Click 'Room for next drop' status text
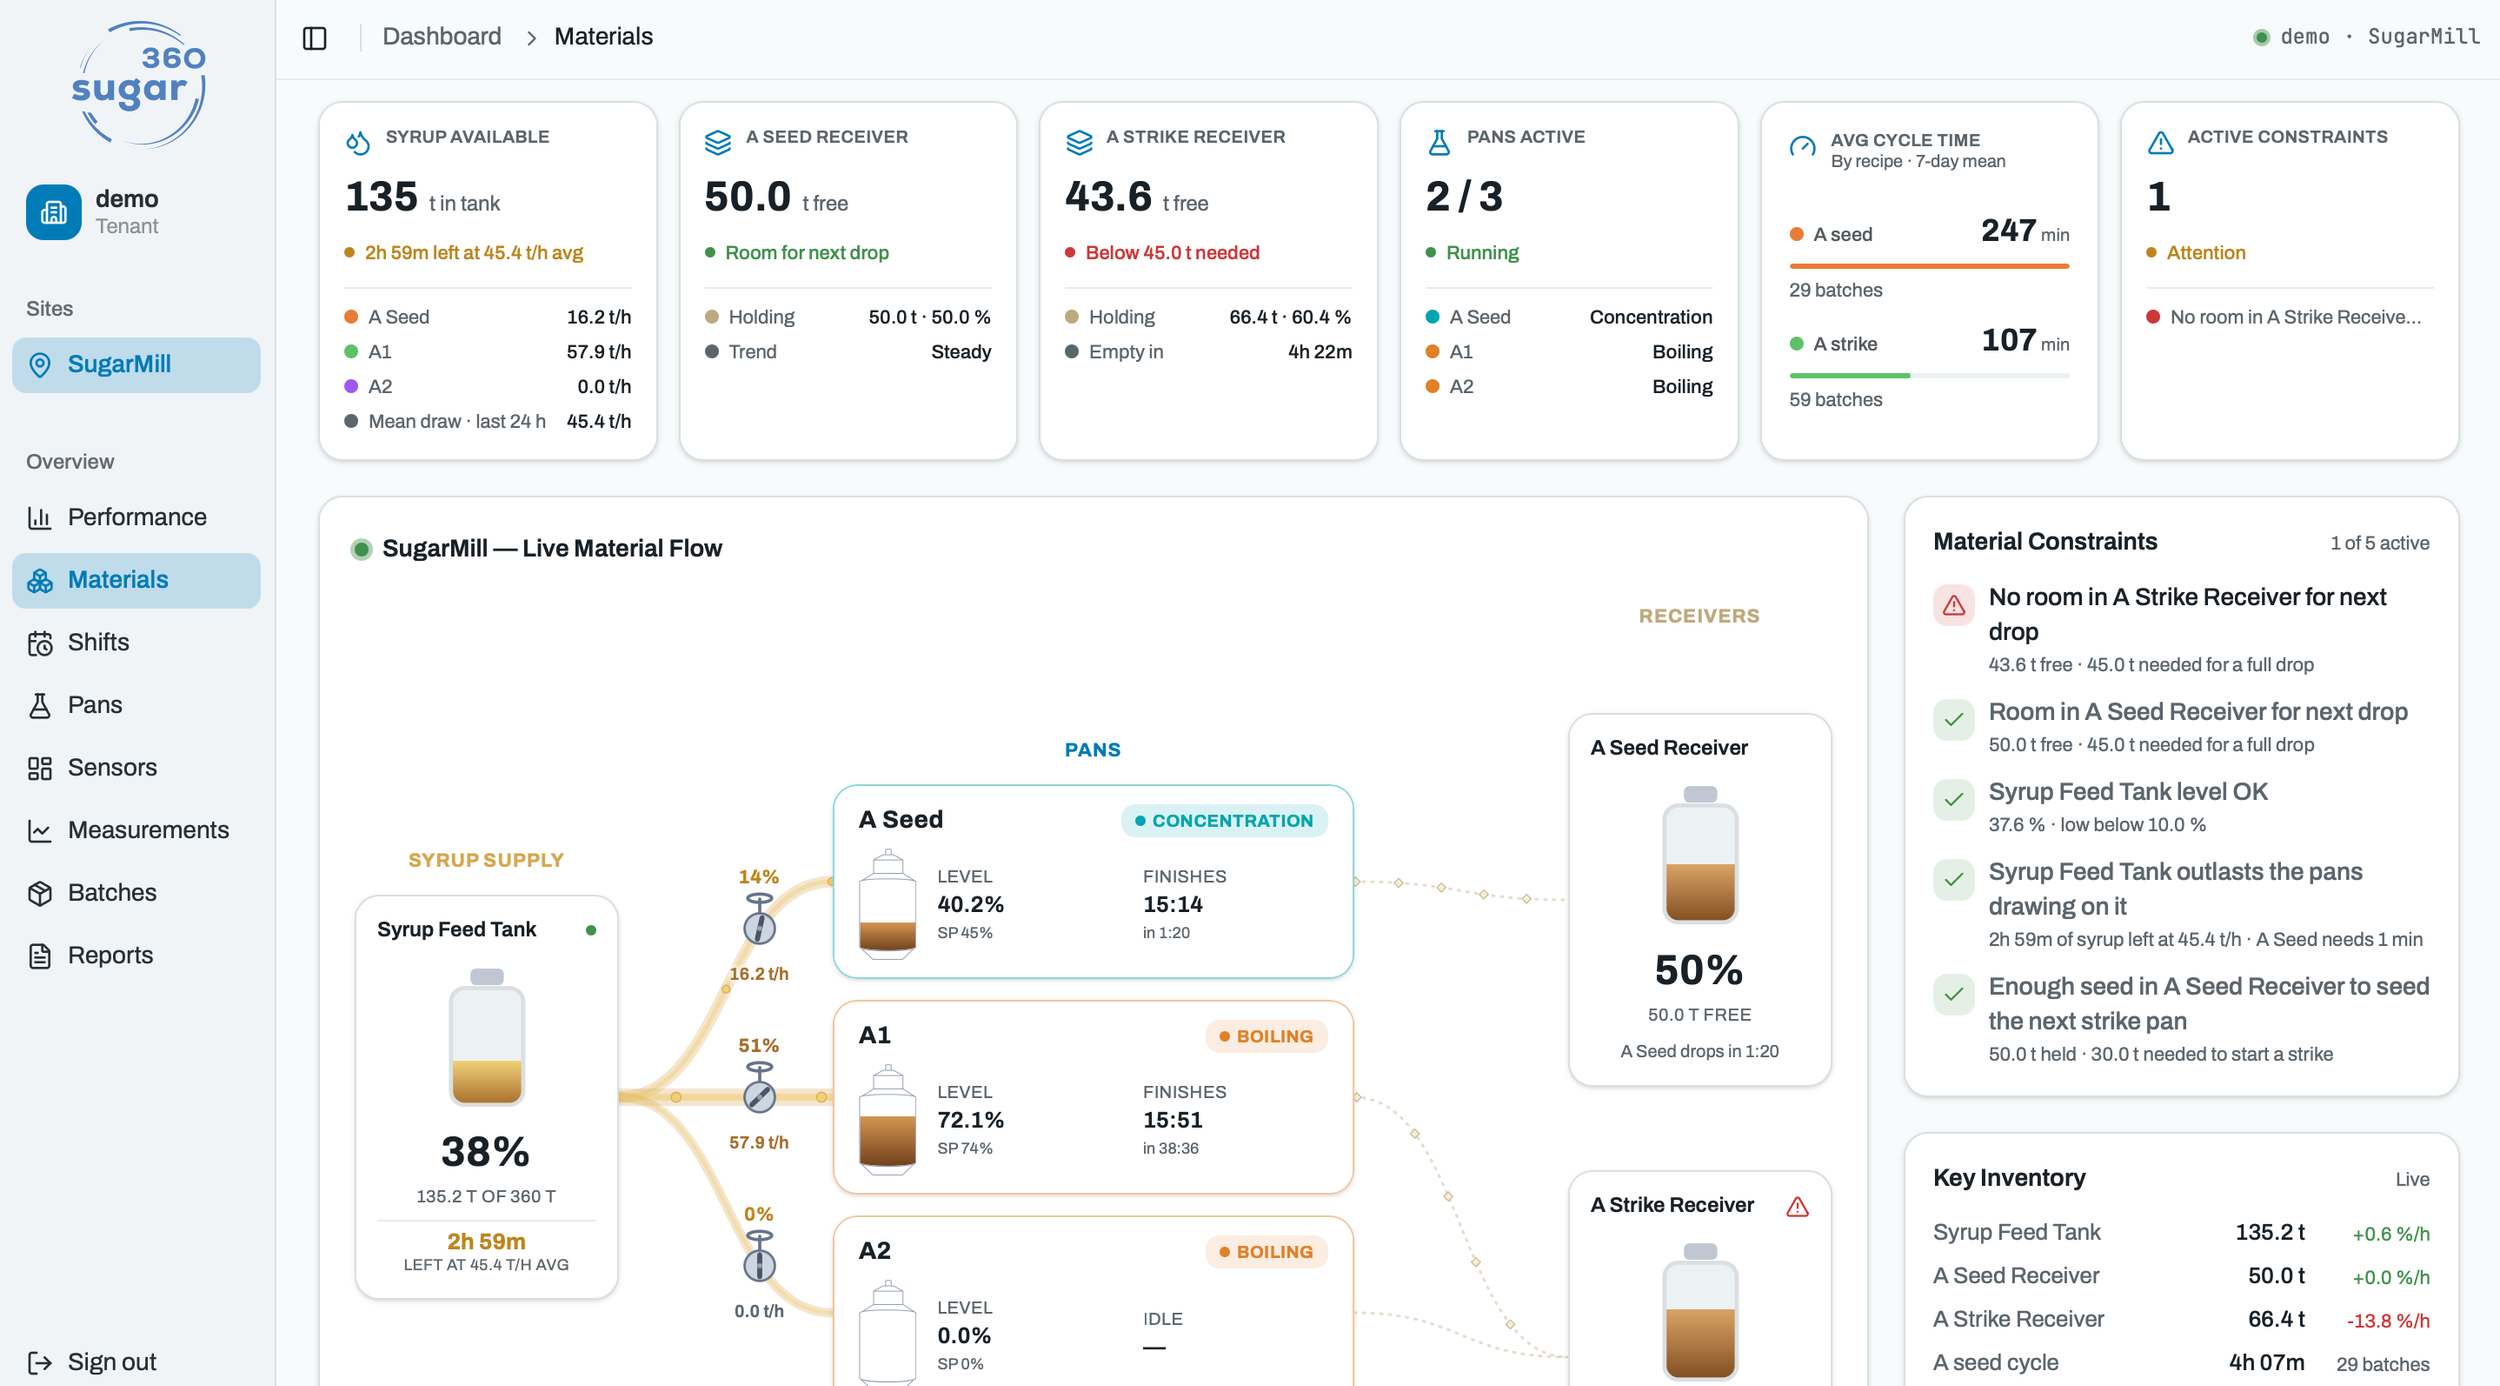 point(806,253)
